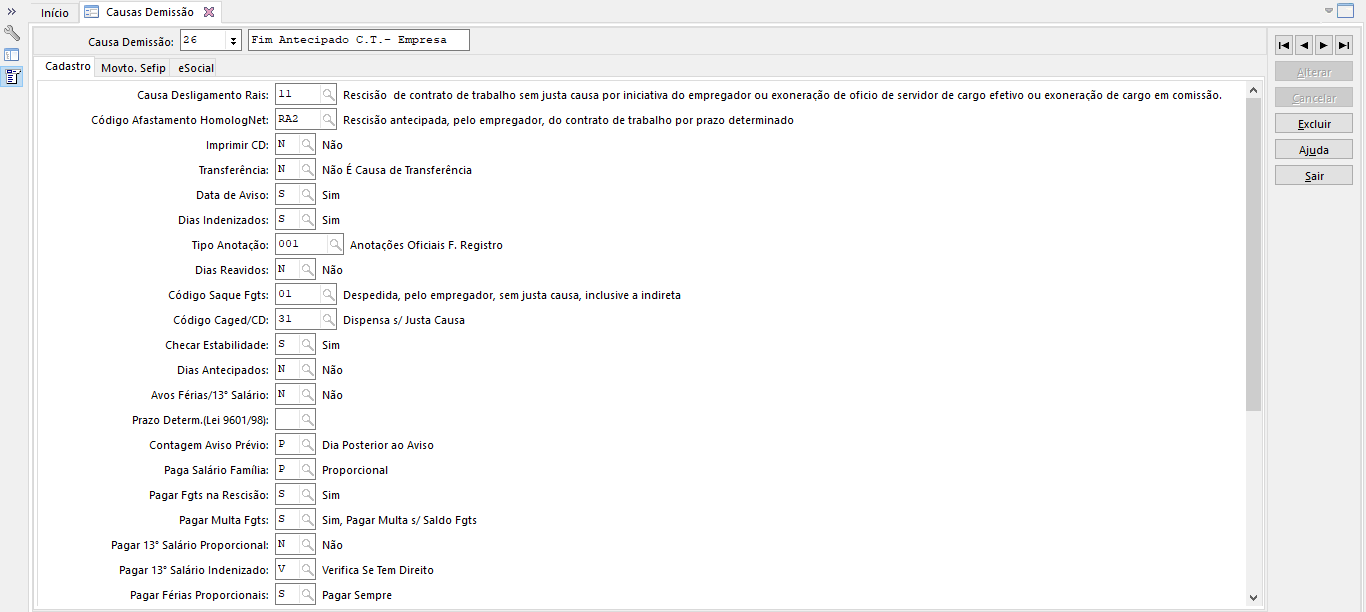Open lookup for Pagar Multa Fgts
1366x612 pixels.
[307, 520]
